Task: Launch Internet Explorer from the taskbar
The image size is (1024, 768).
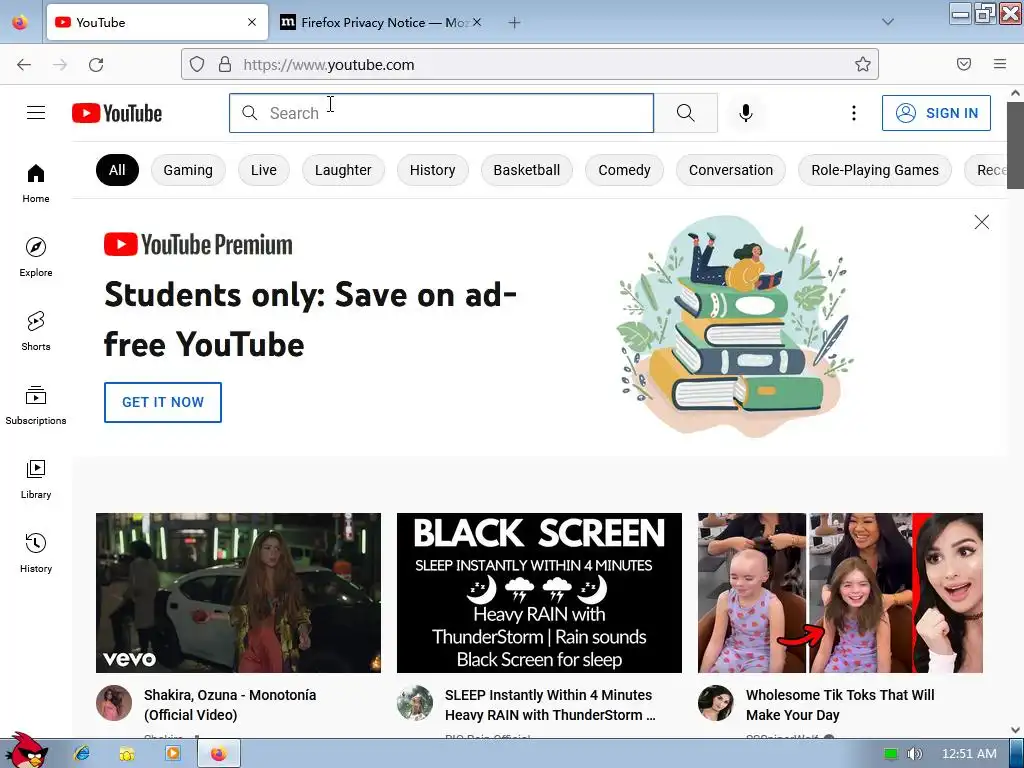Action: [82, 754]
